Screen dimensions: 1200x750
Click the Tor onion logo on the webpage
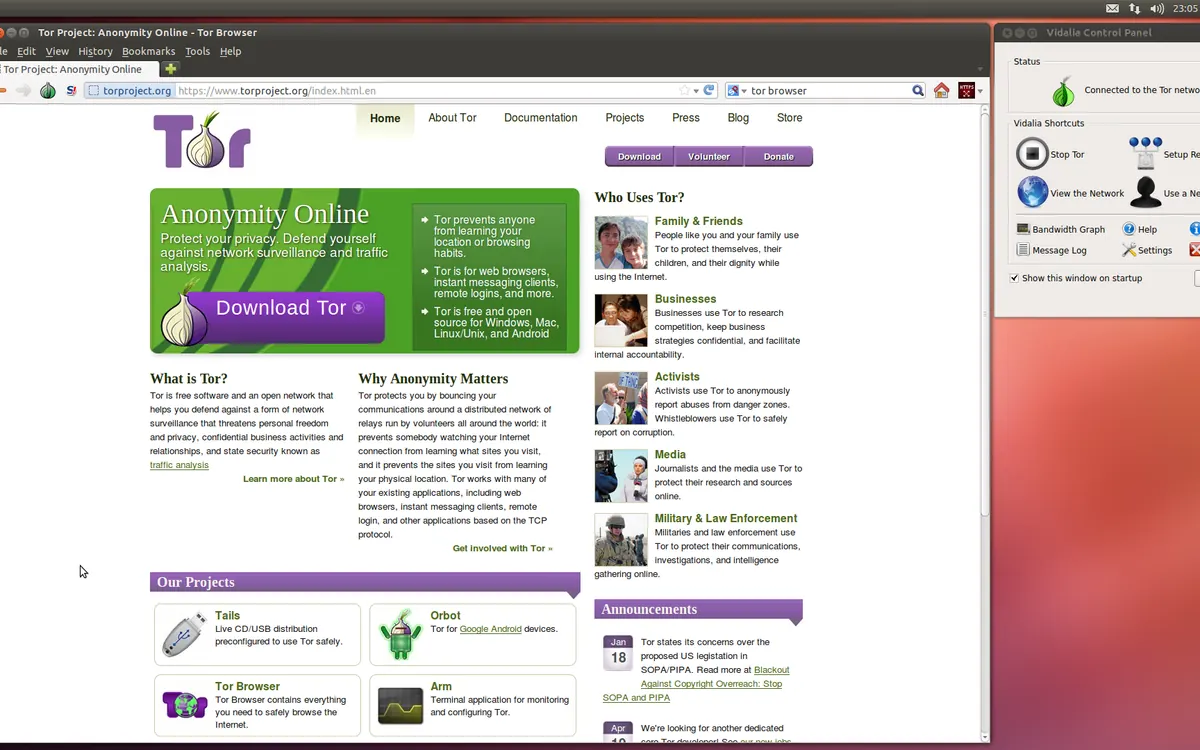click(x=202, y=140)
